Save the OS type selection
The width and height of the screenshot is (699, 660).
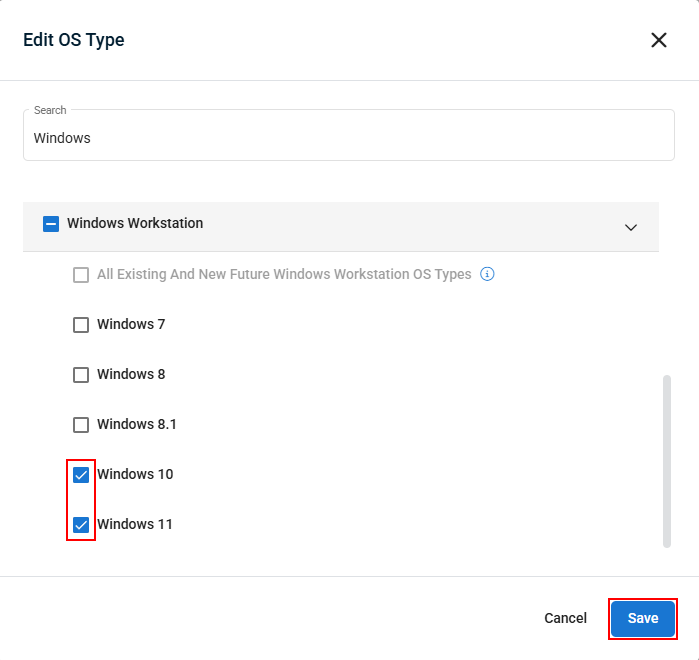click(642, 618)
